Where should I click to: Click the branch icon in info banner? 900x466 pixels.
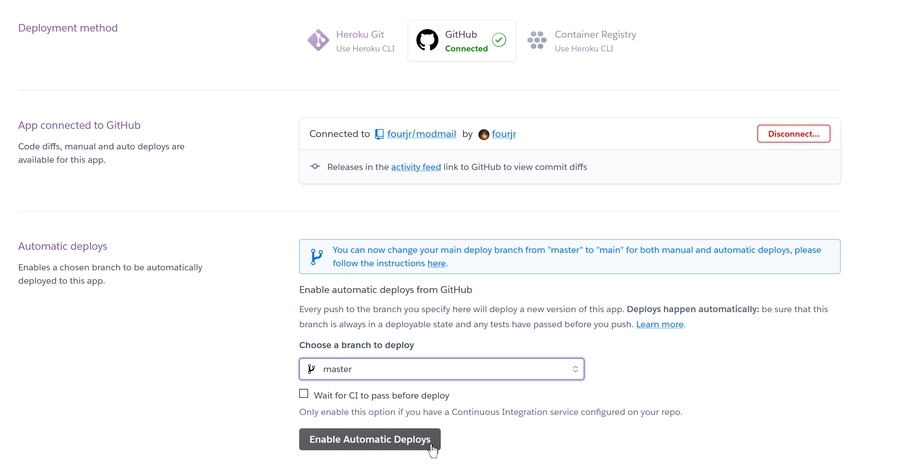[316, 257]
